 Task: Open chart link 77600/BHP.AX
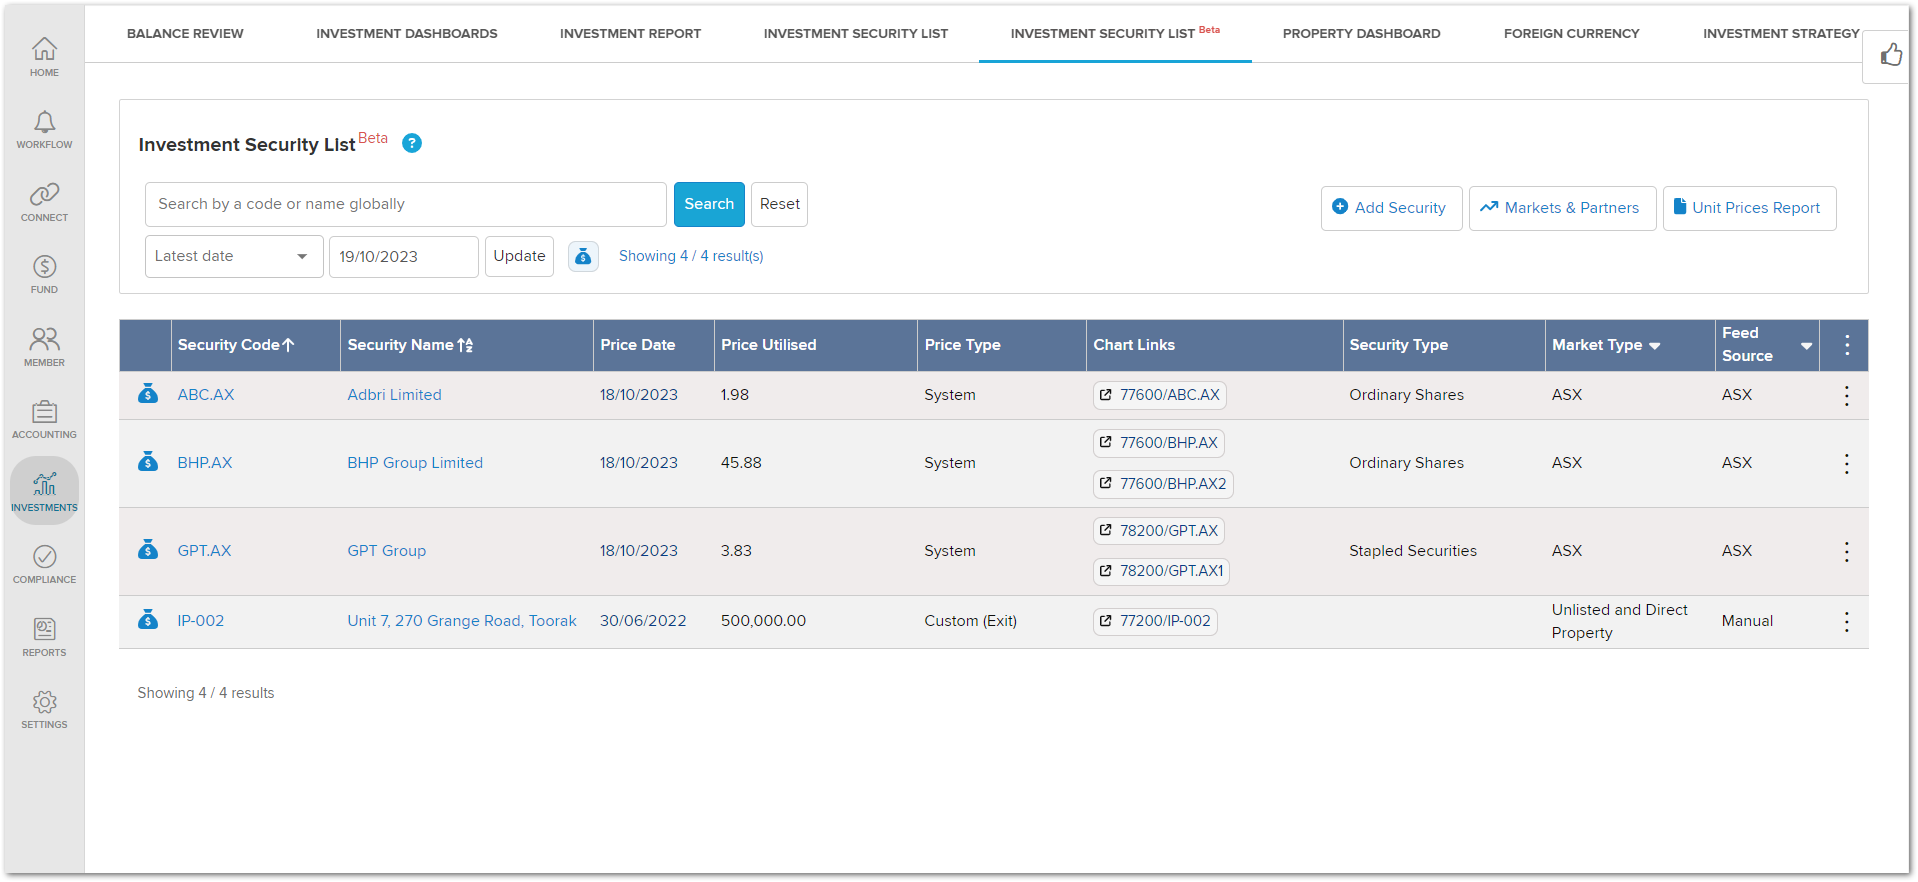(x=1159, y=443)
